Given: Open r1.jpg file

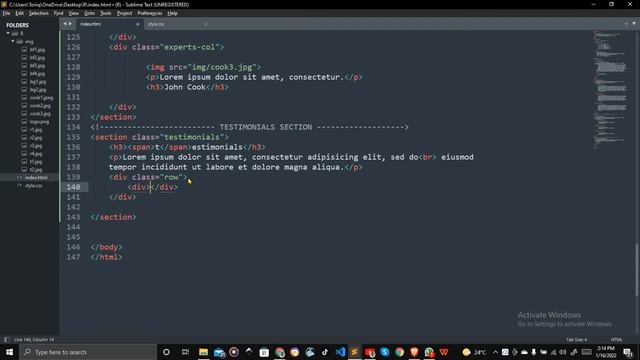Looking at the screenshot, I should 36,130.
